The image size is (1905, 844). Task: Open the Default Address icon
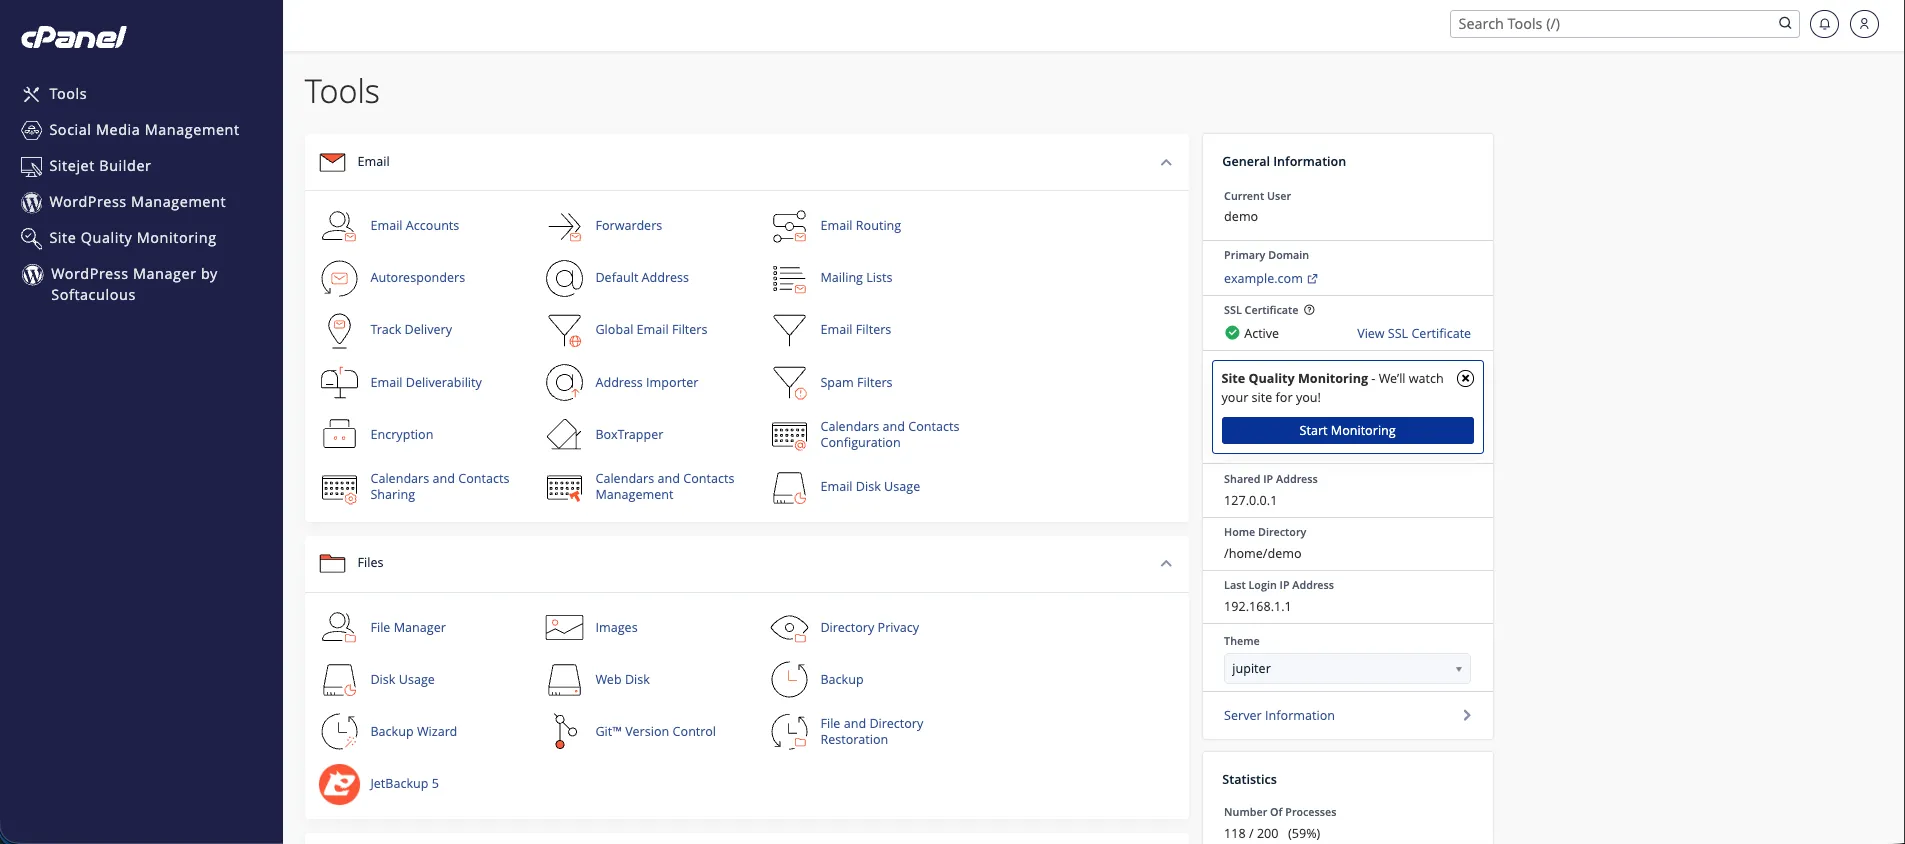[564, 278]
